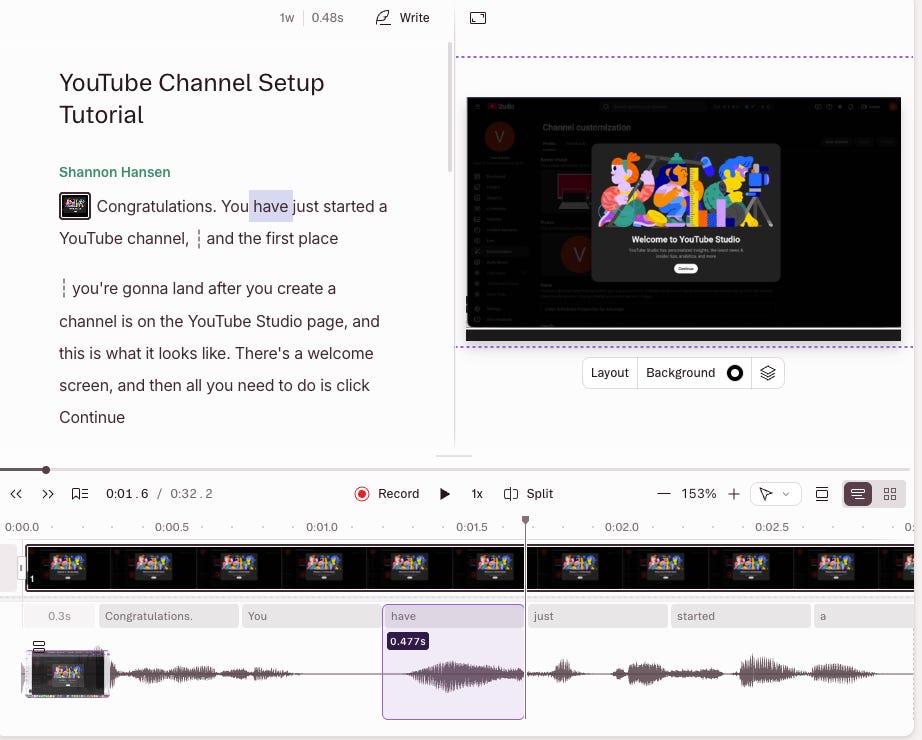Click the script panel scrollbar
Viewport: 922px width, 740px height.
(450, 106)
